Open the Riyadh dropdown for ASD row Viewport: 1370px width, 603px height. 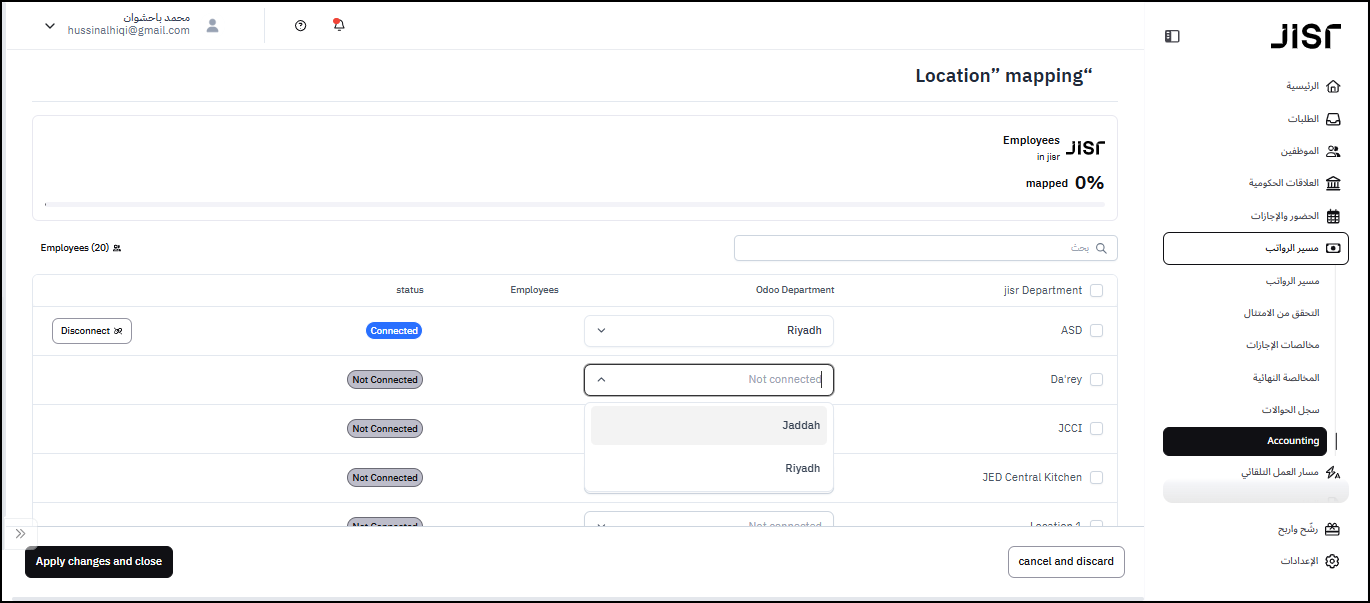click(x=708, y=331)
